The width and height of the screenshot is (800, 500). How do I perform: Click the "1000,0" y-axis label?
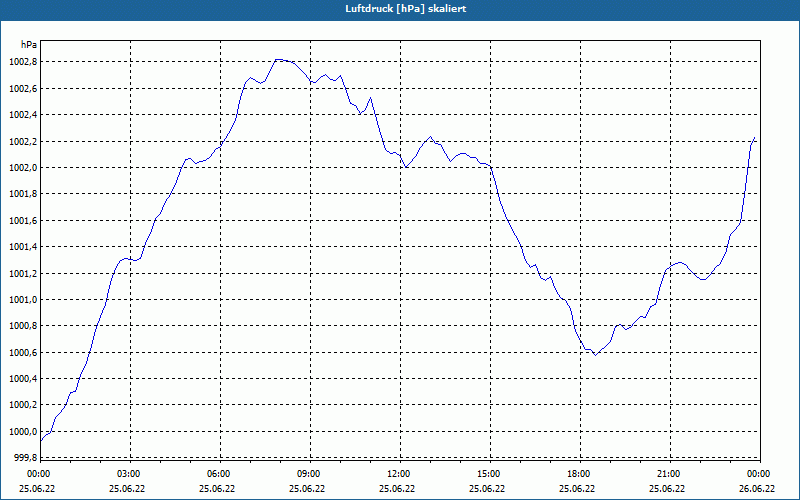pyautogui.click(x=23, y=432)
